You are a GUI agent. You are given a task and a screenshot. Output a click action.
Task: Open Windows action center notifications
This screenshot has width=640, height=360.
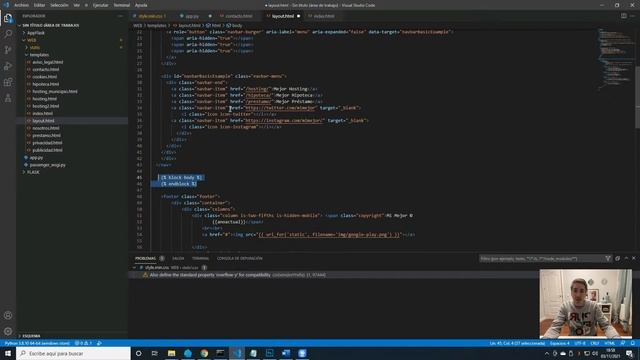629,353
